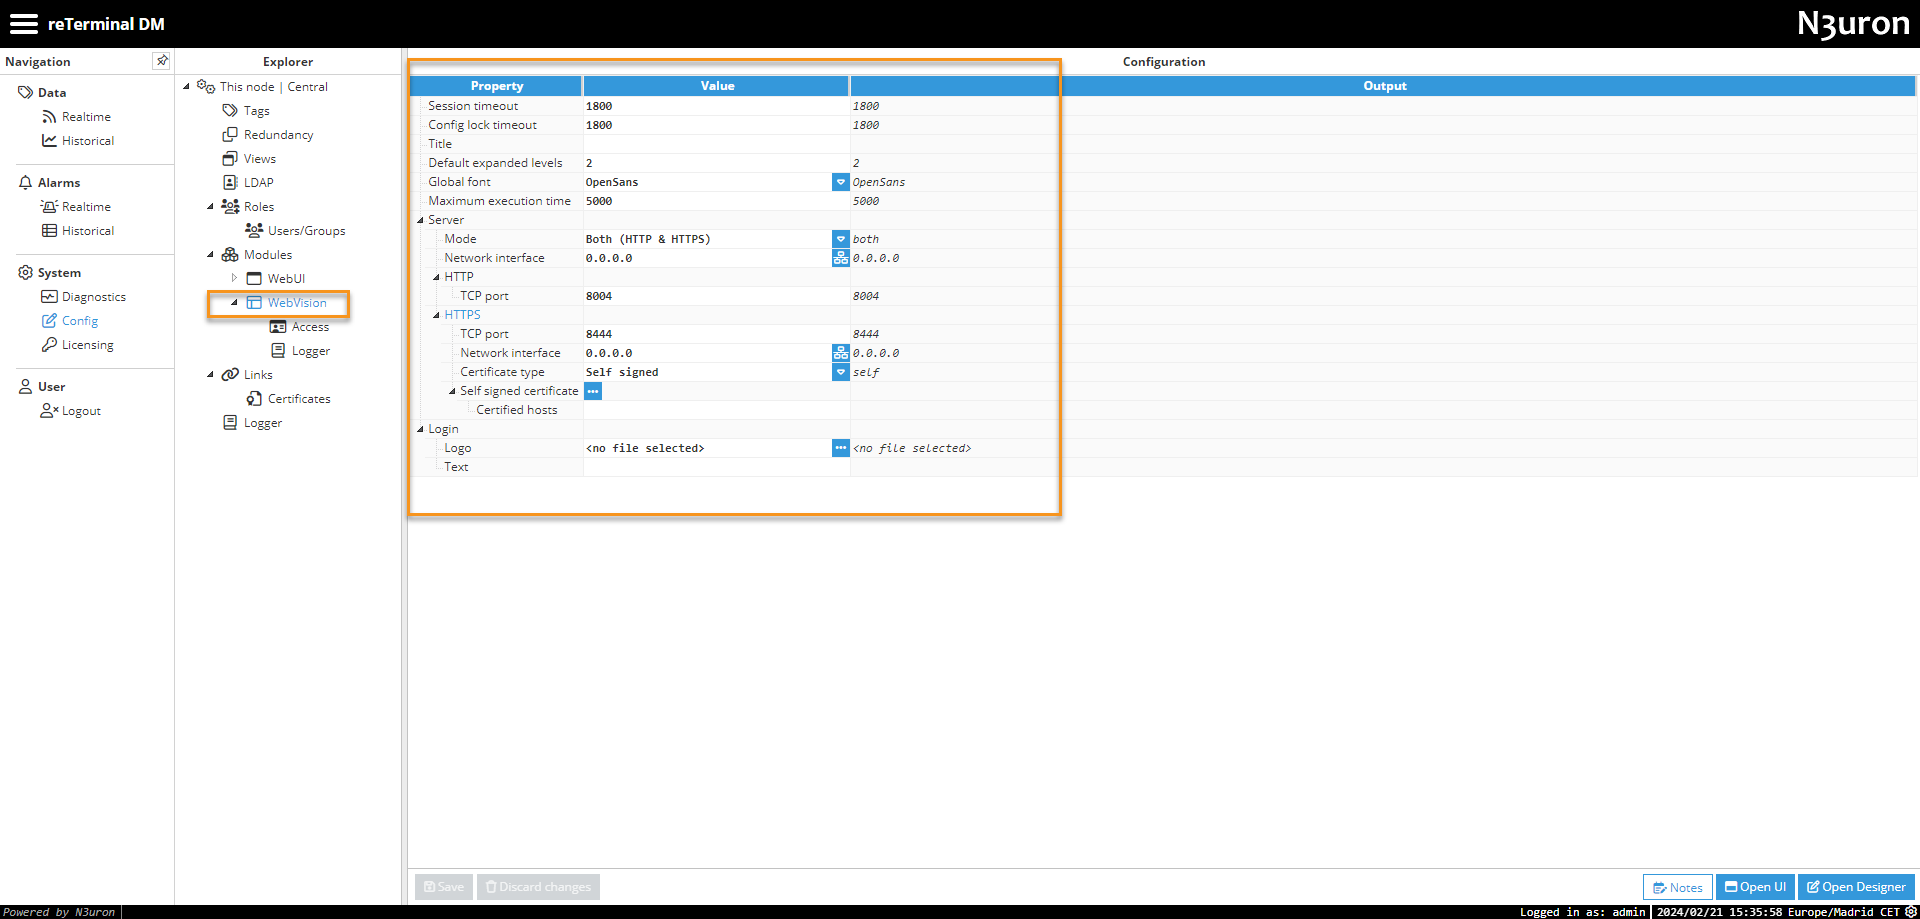Click the Modules cubes icon
Viewport: 1920px width, 919px height.
coord(230,255)
